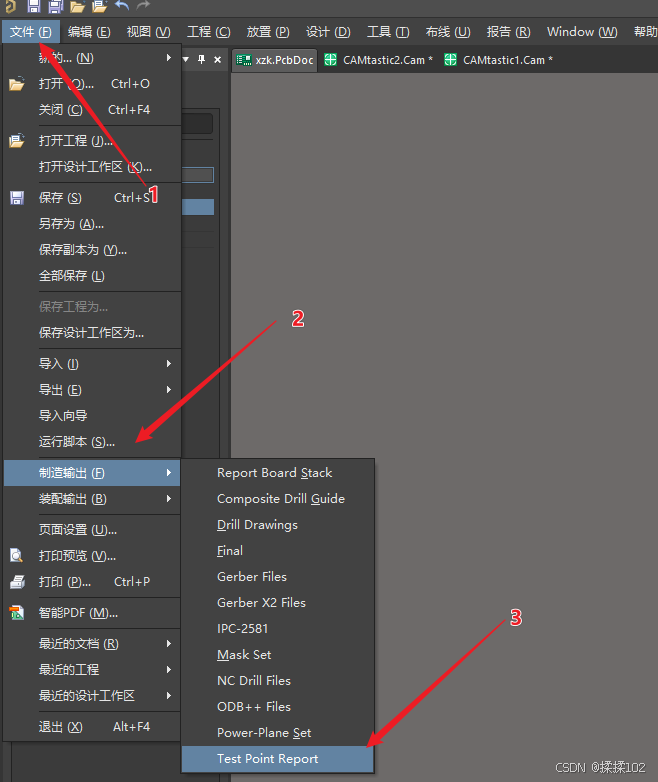Close the side panel with X icon
The width and height of the screenshot is (658, 782).
[218, 60]
